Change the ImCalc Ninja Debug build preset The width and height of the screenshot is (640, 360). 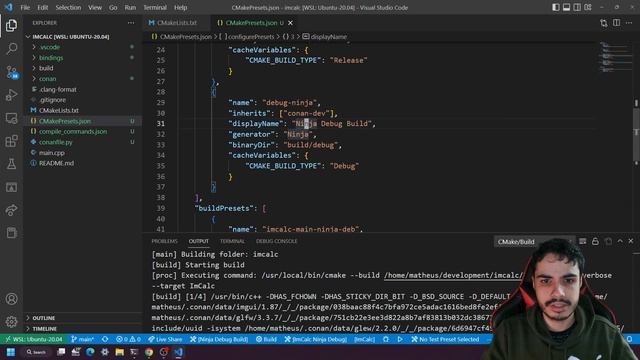316,339
